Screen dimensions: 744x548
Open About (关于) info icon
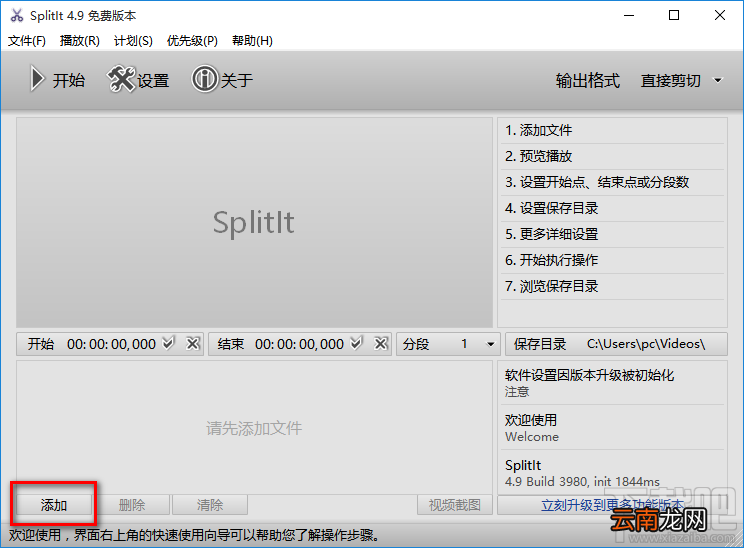point(205,79)
